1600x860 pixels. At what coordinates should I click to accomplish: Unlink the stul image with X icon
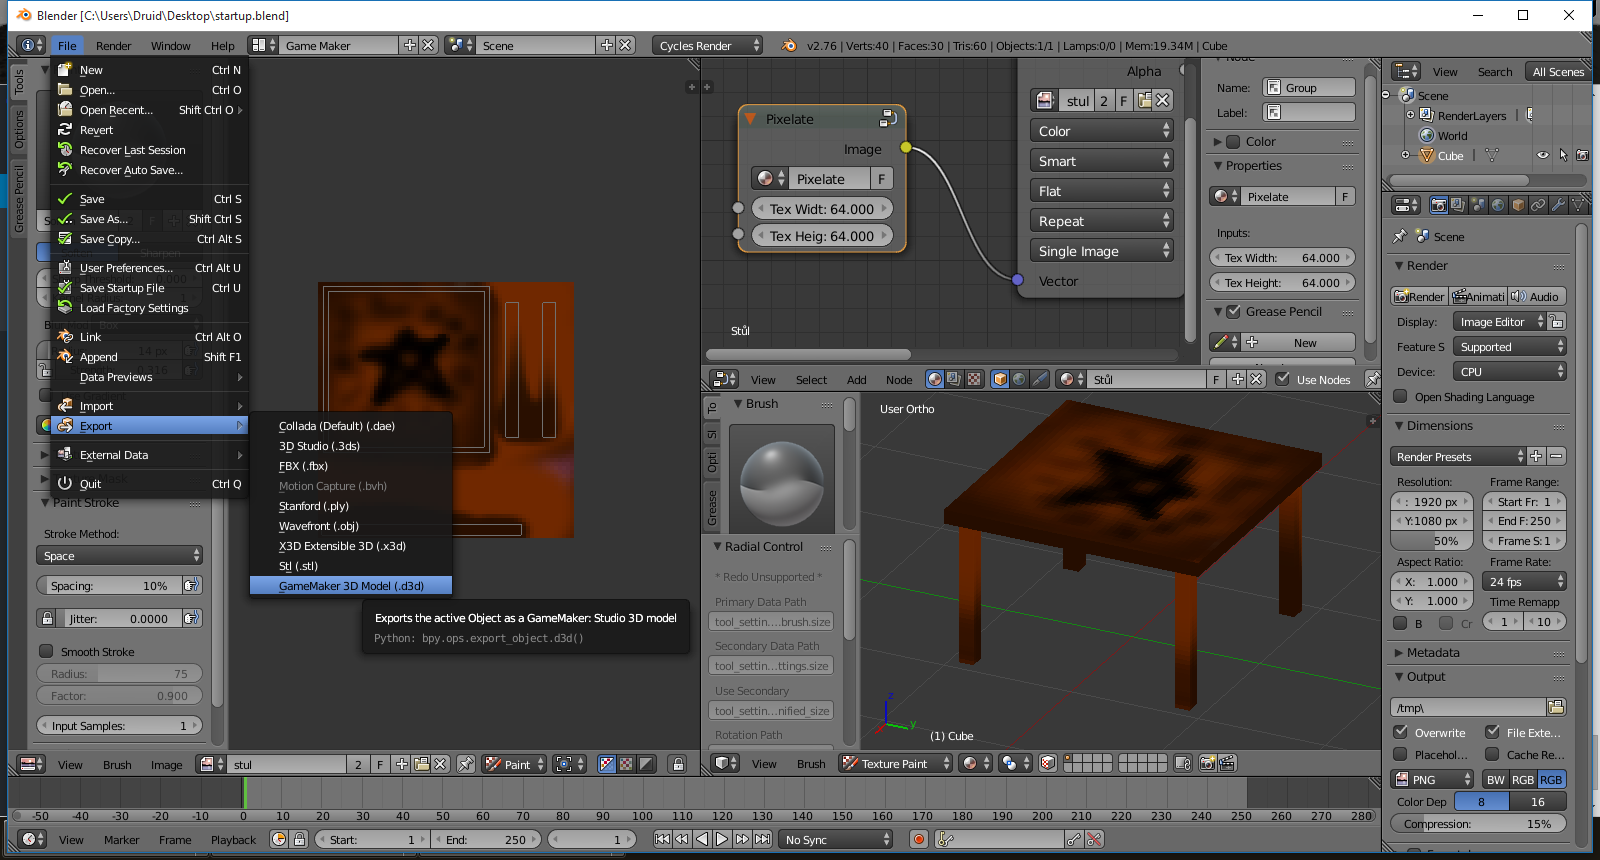440,765
